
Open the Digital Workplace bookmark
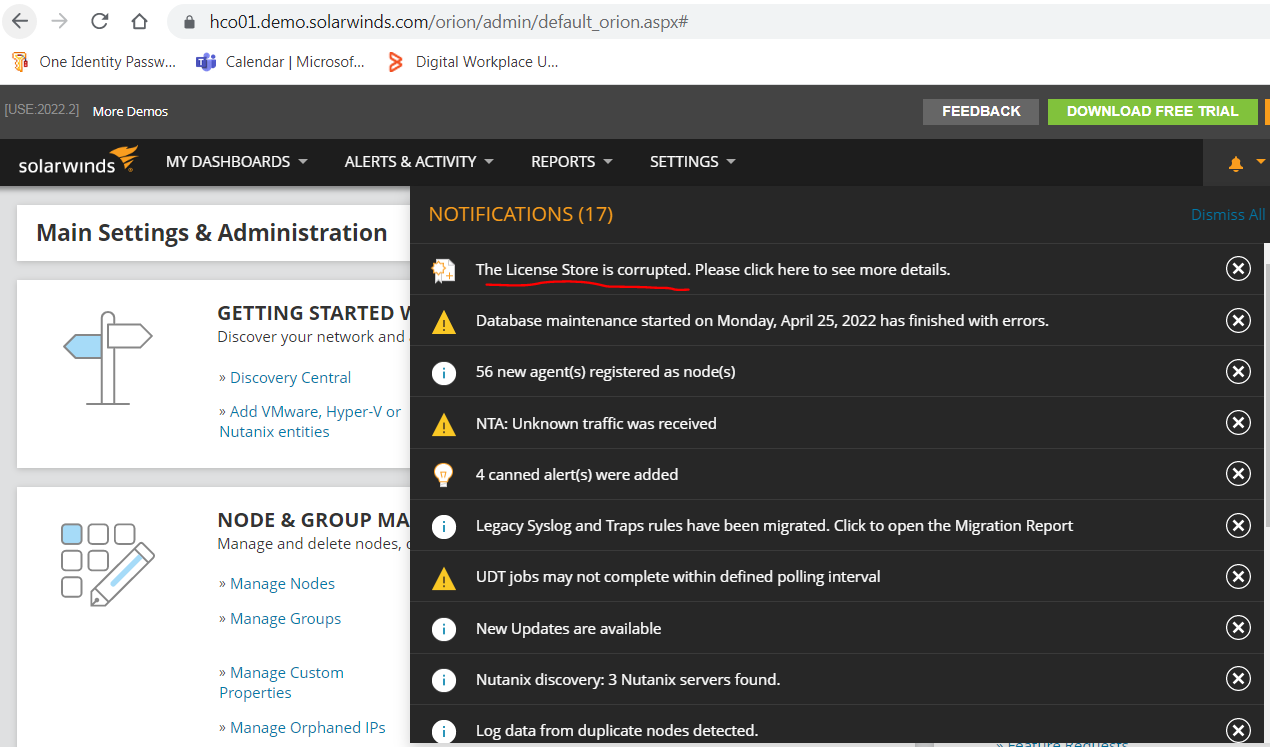pyautogui.click(x=473, y=62)
